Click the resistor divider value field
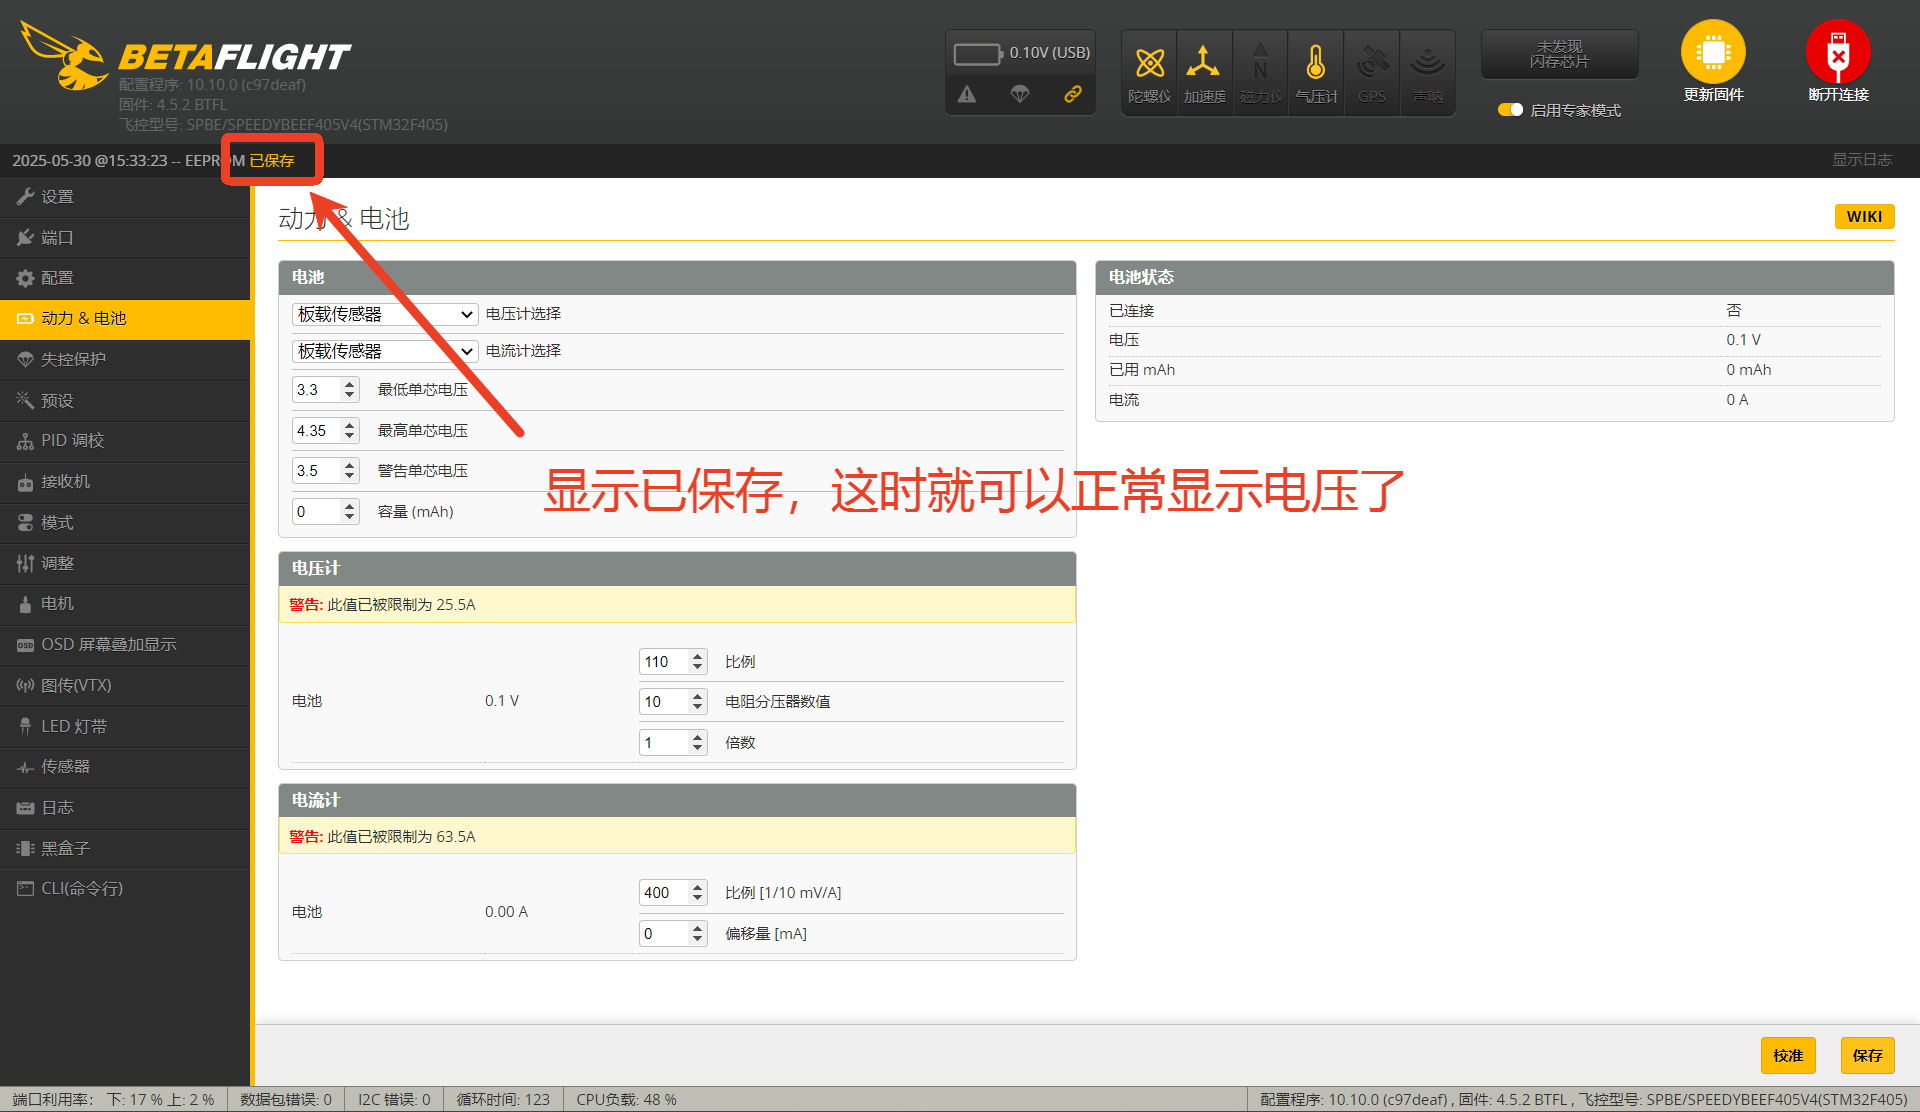The width and height of the screenshot is (1920, 1112). click(x=673, y=702)
